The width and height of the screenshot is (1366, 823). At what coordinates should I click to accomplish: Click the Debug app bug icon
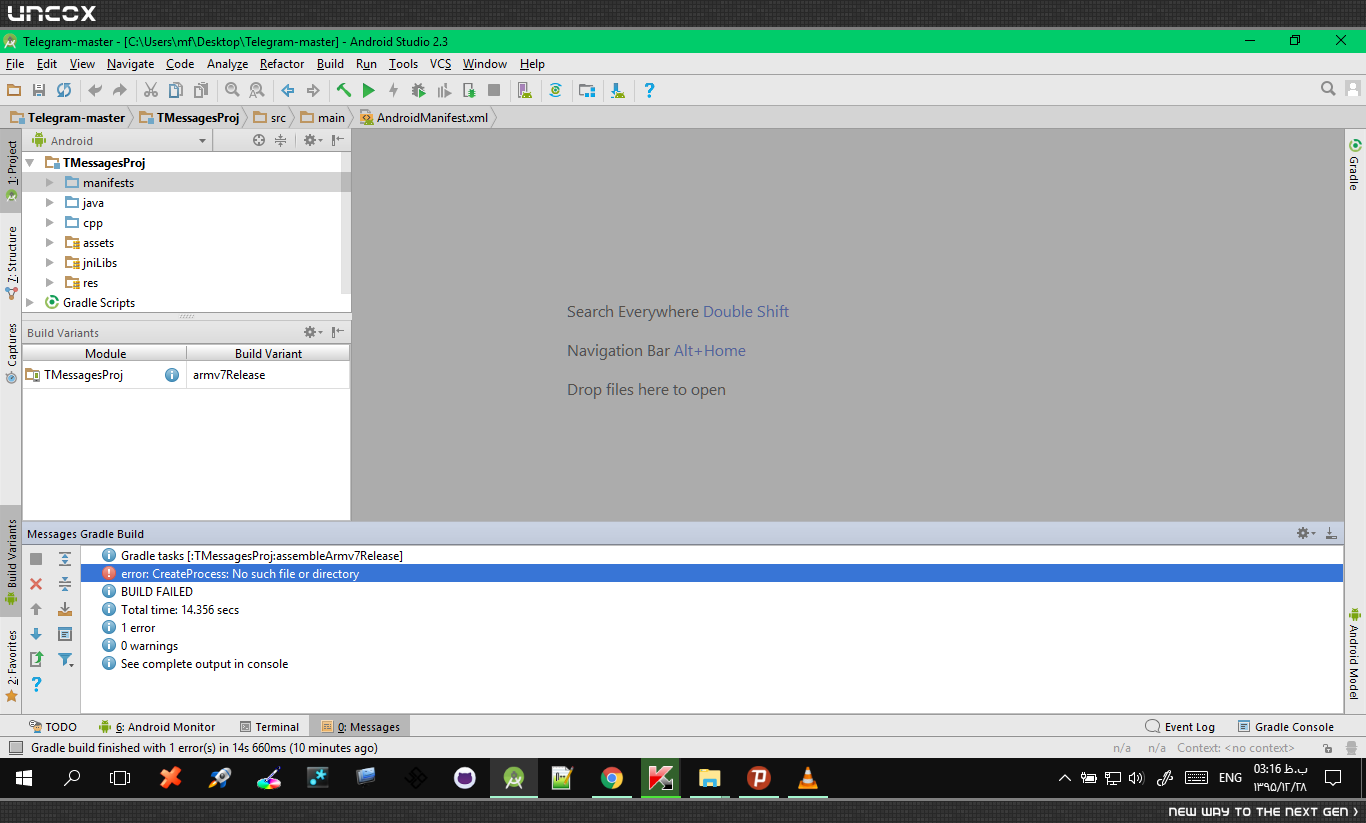(x=419, y=90)
